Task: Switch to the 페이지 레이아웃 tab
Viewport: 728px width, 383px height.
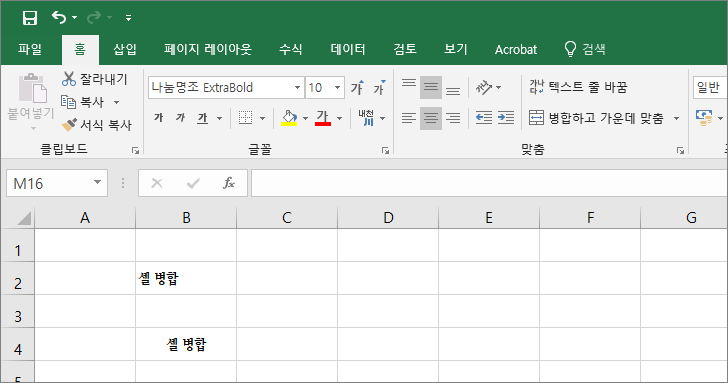Action: 208,49
